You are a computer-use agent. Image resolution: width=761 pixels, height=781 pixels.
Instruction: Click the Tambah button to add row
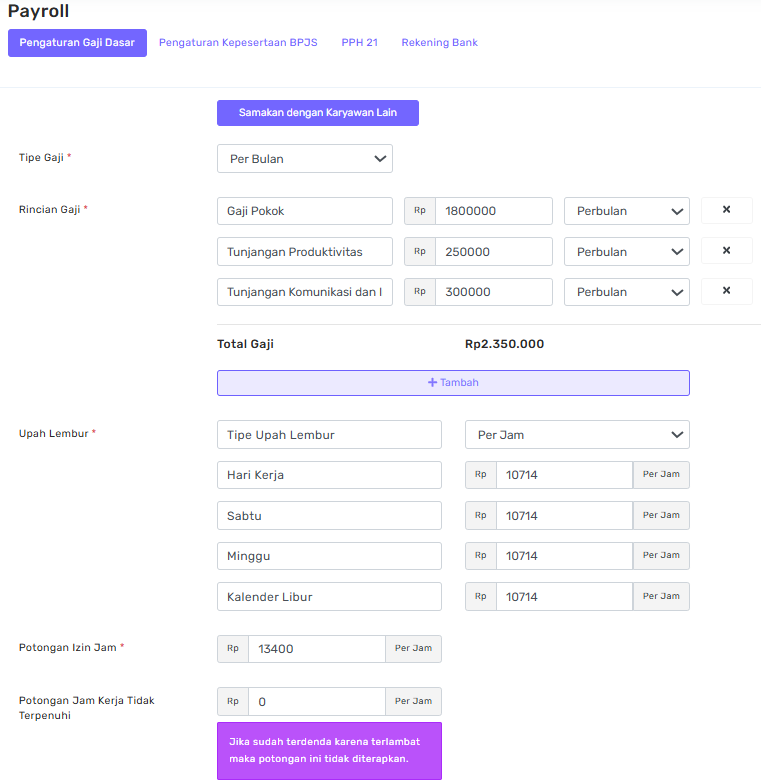tap(453, 383)
